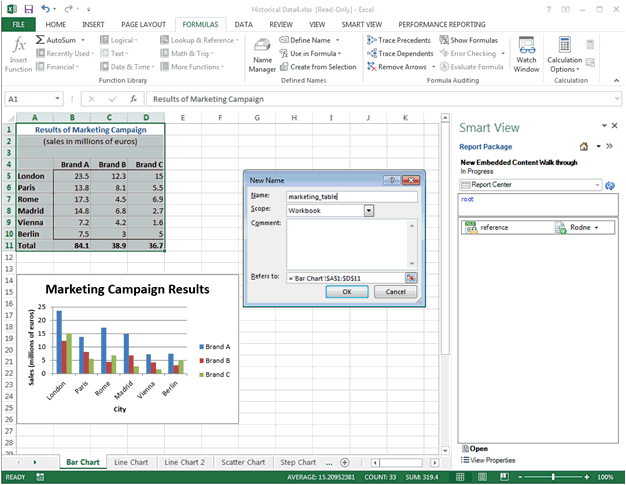Image resolution: width=626 pixels, height=485 pixels.
Task: Click Report Package link
Action: 485,146
